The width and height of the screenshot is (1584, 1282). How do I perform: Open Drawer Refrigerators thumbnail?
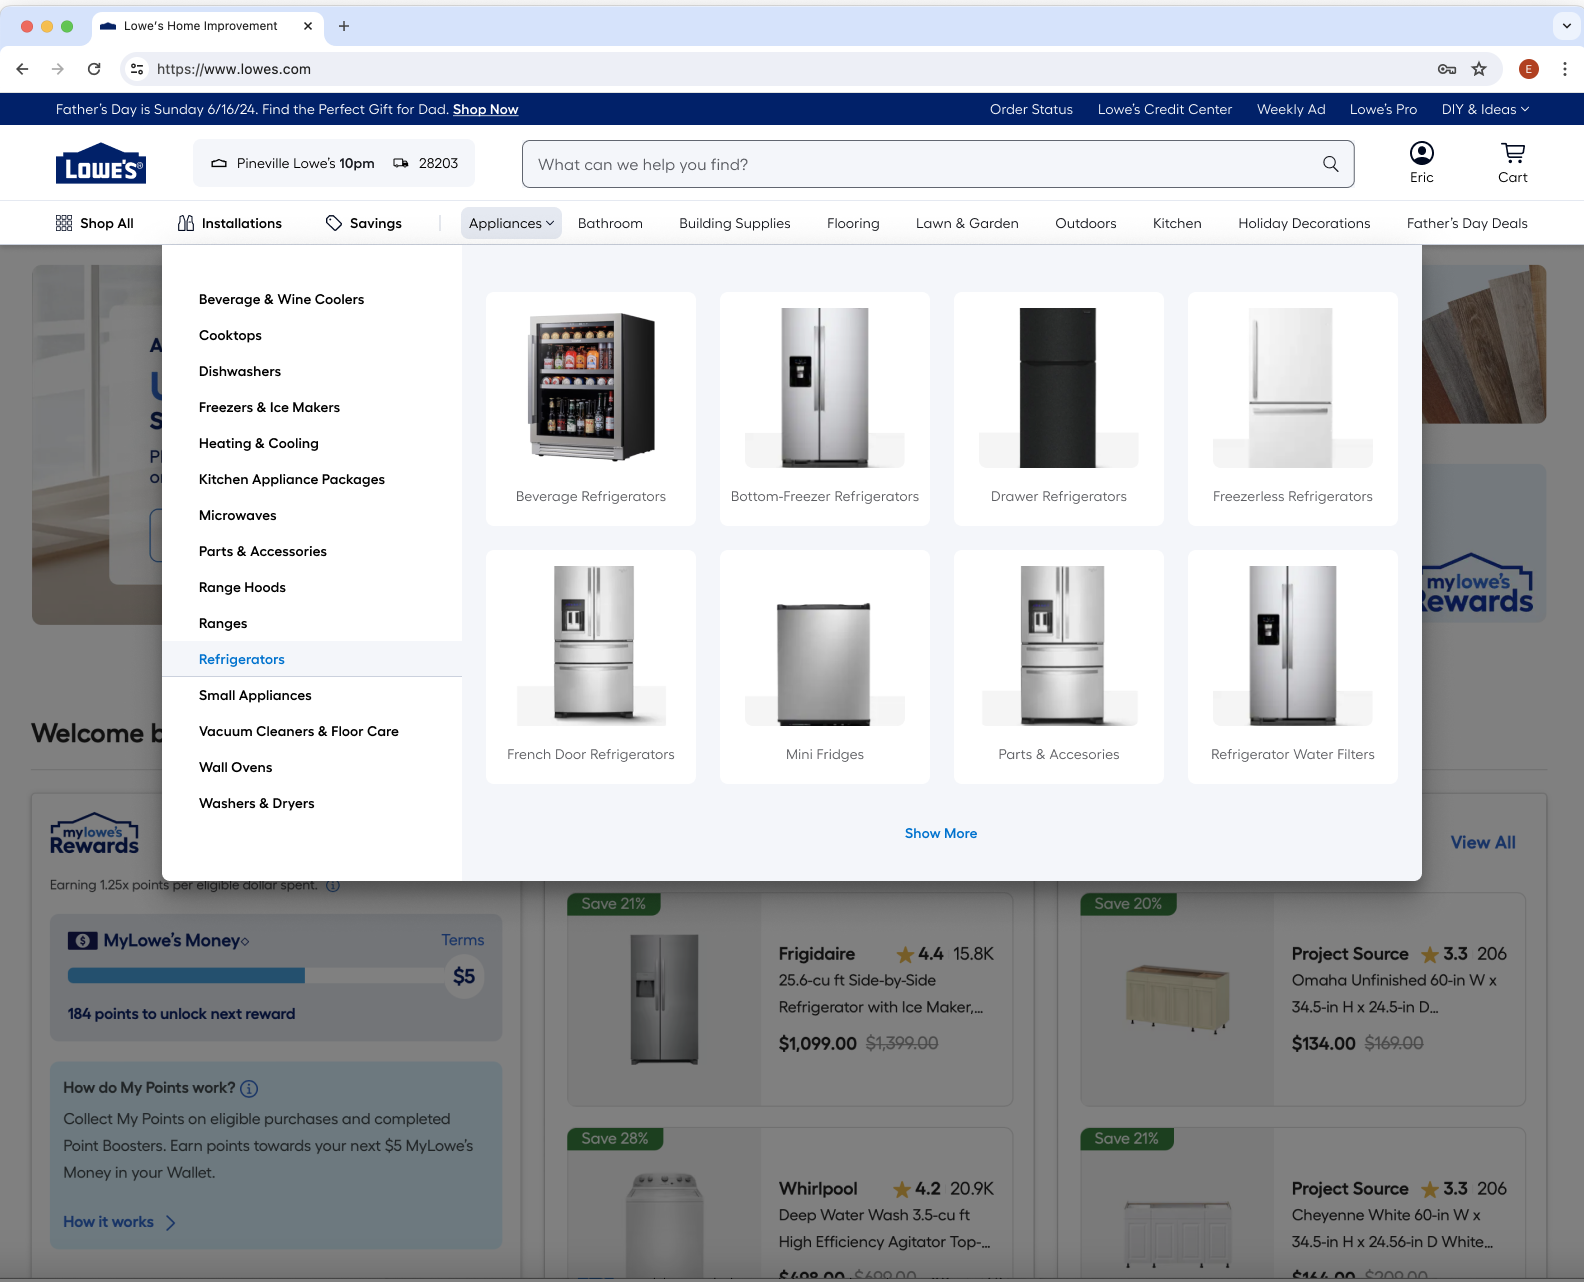(x=1059, y=409)
